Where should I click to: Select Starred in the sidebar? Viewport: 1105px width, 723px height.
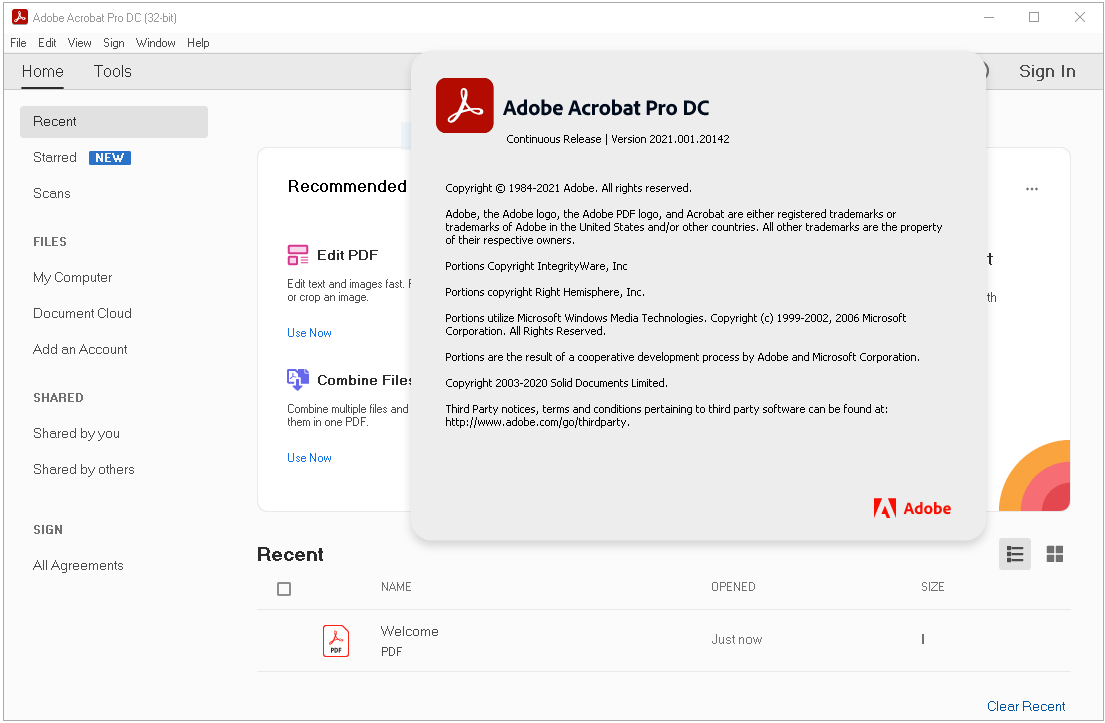pyautogui.click(x=55, y=157)
